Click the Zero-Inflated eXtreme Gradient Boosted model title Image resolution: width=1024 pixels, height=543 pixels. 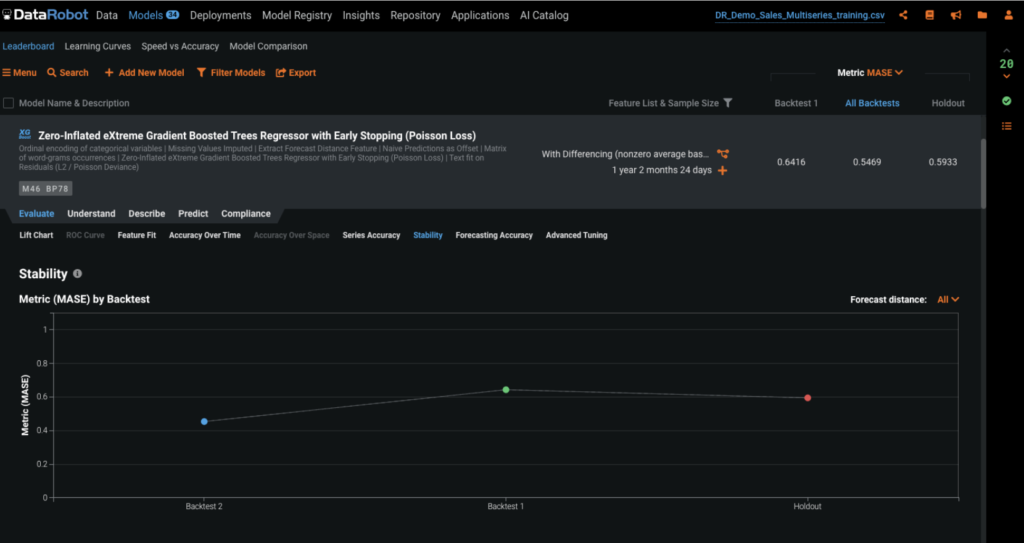(257, 136)
